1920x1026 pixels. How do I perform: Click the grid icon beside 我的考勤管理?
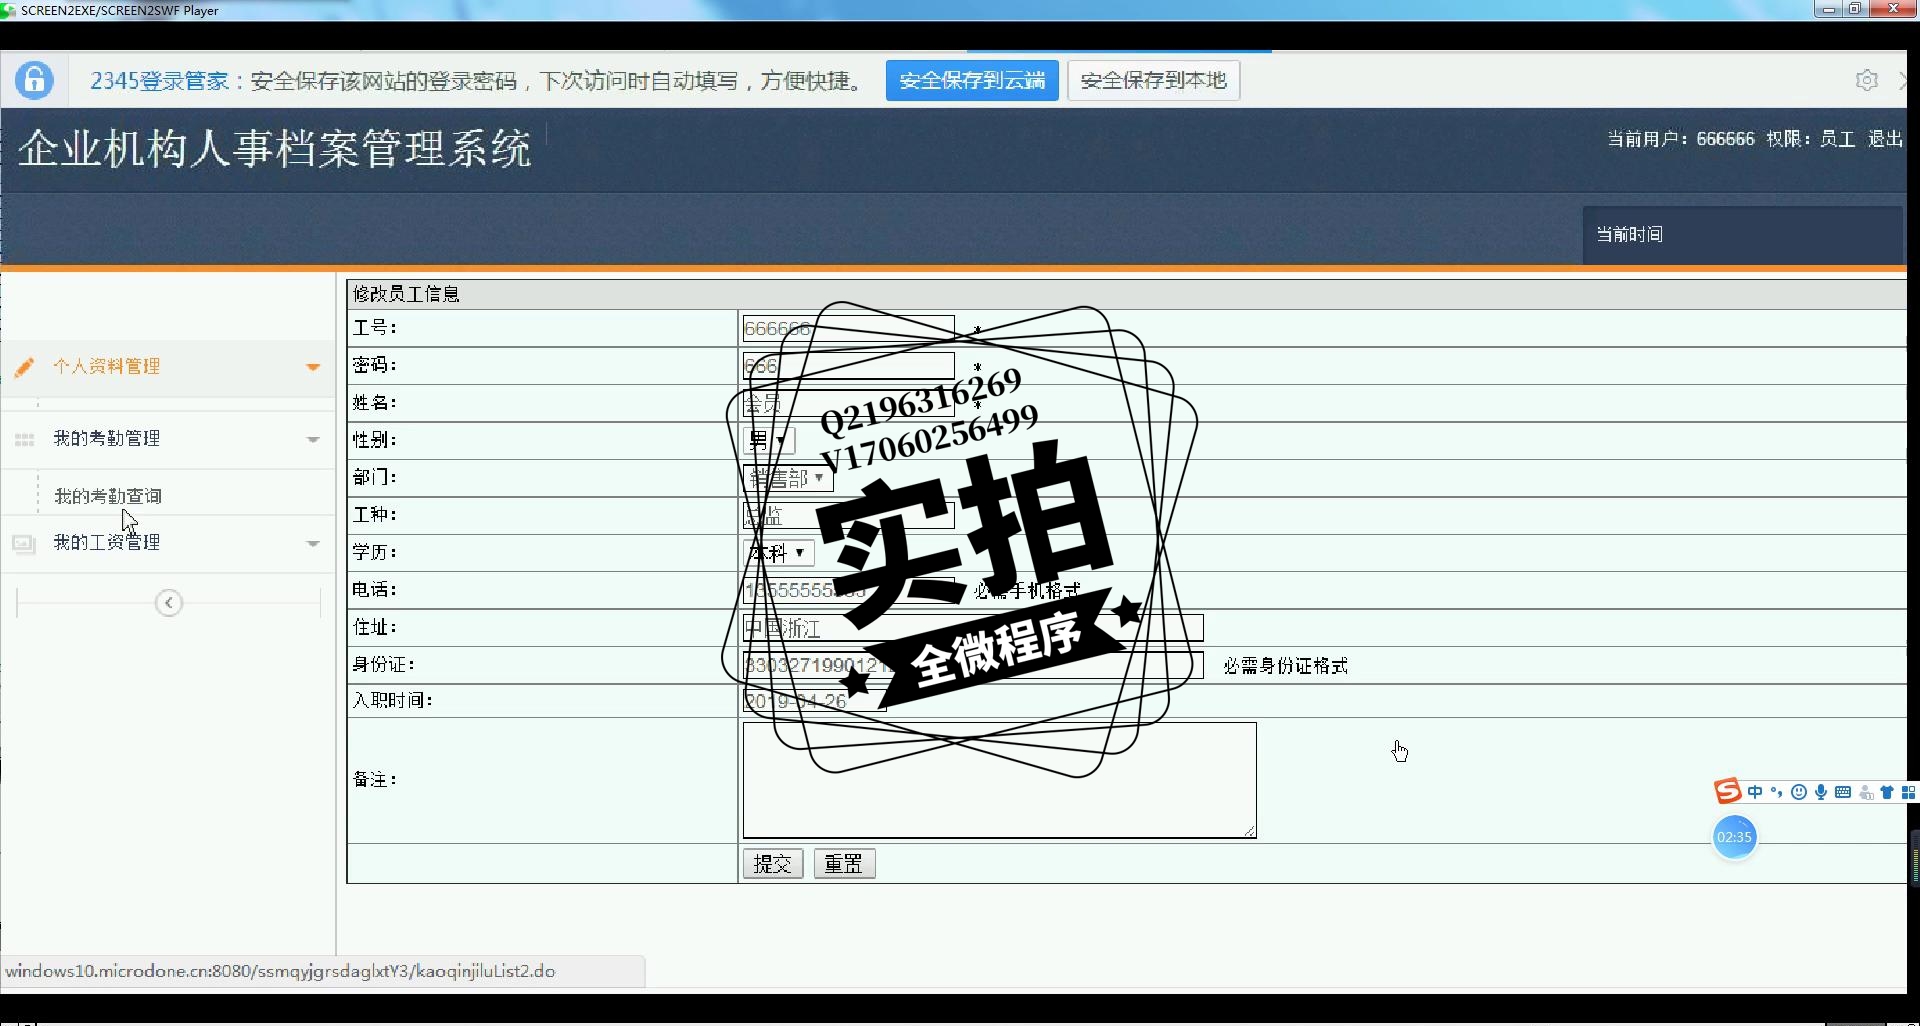pos(24,439)
